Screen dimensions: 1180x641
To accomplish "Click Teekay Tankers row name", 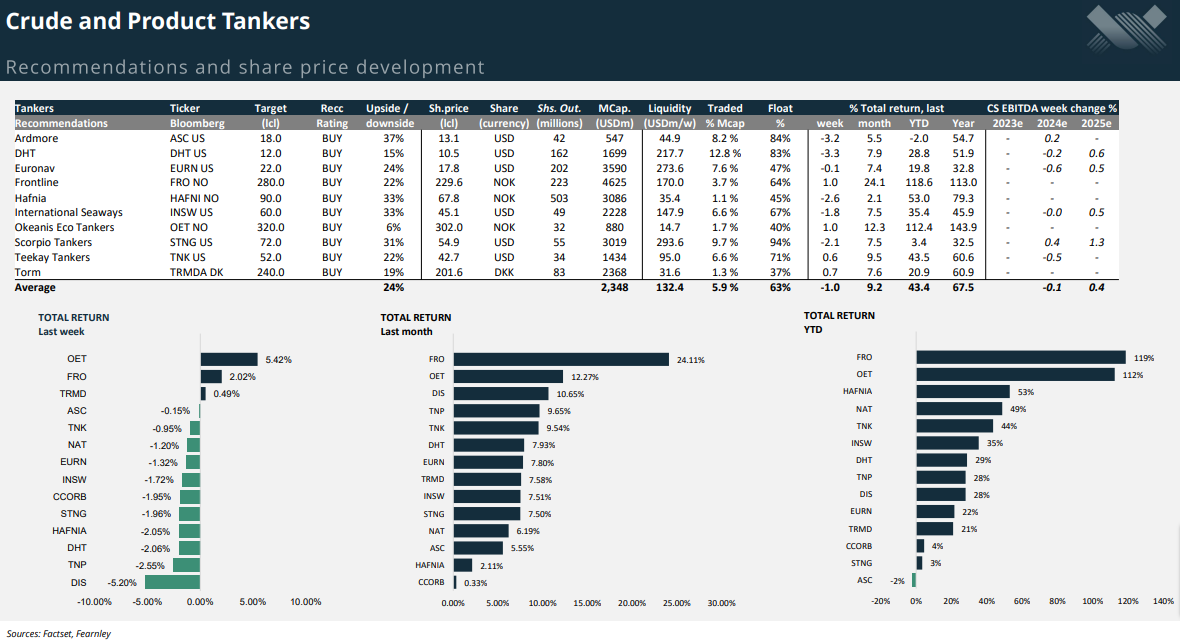I will coord(52,257).
